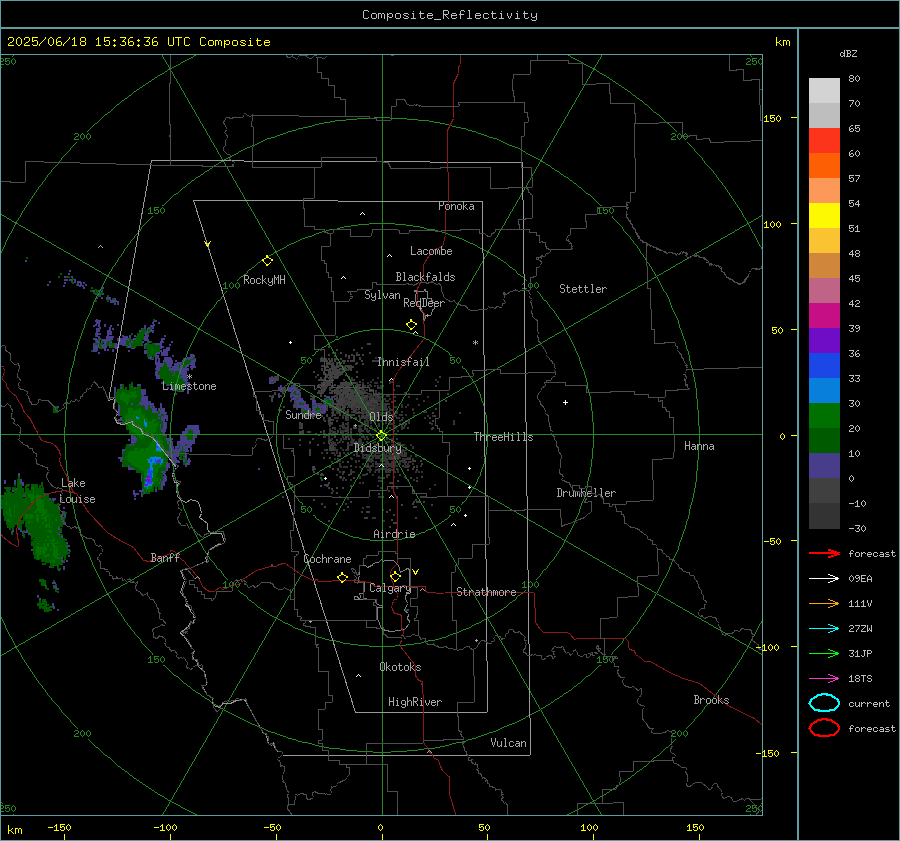Click the cyan 27ZW arrow in the legend

(824, 629)
